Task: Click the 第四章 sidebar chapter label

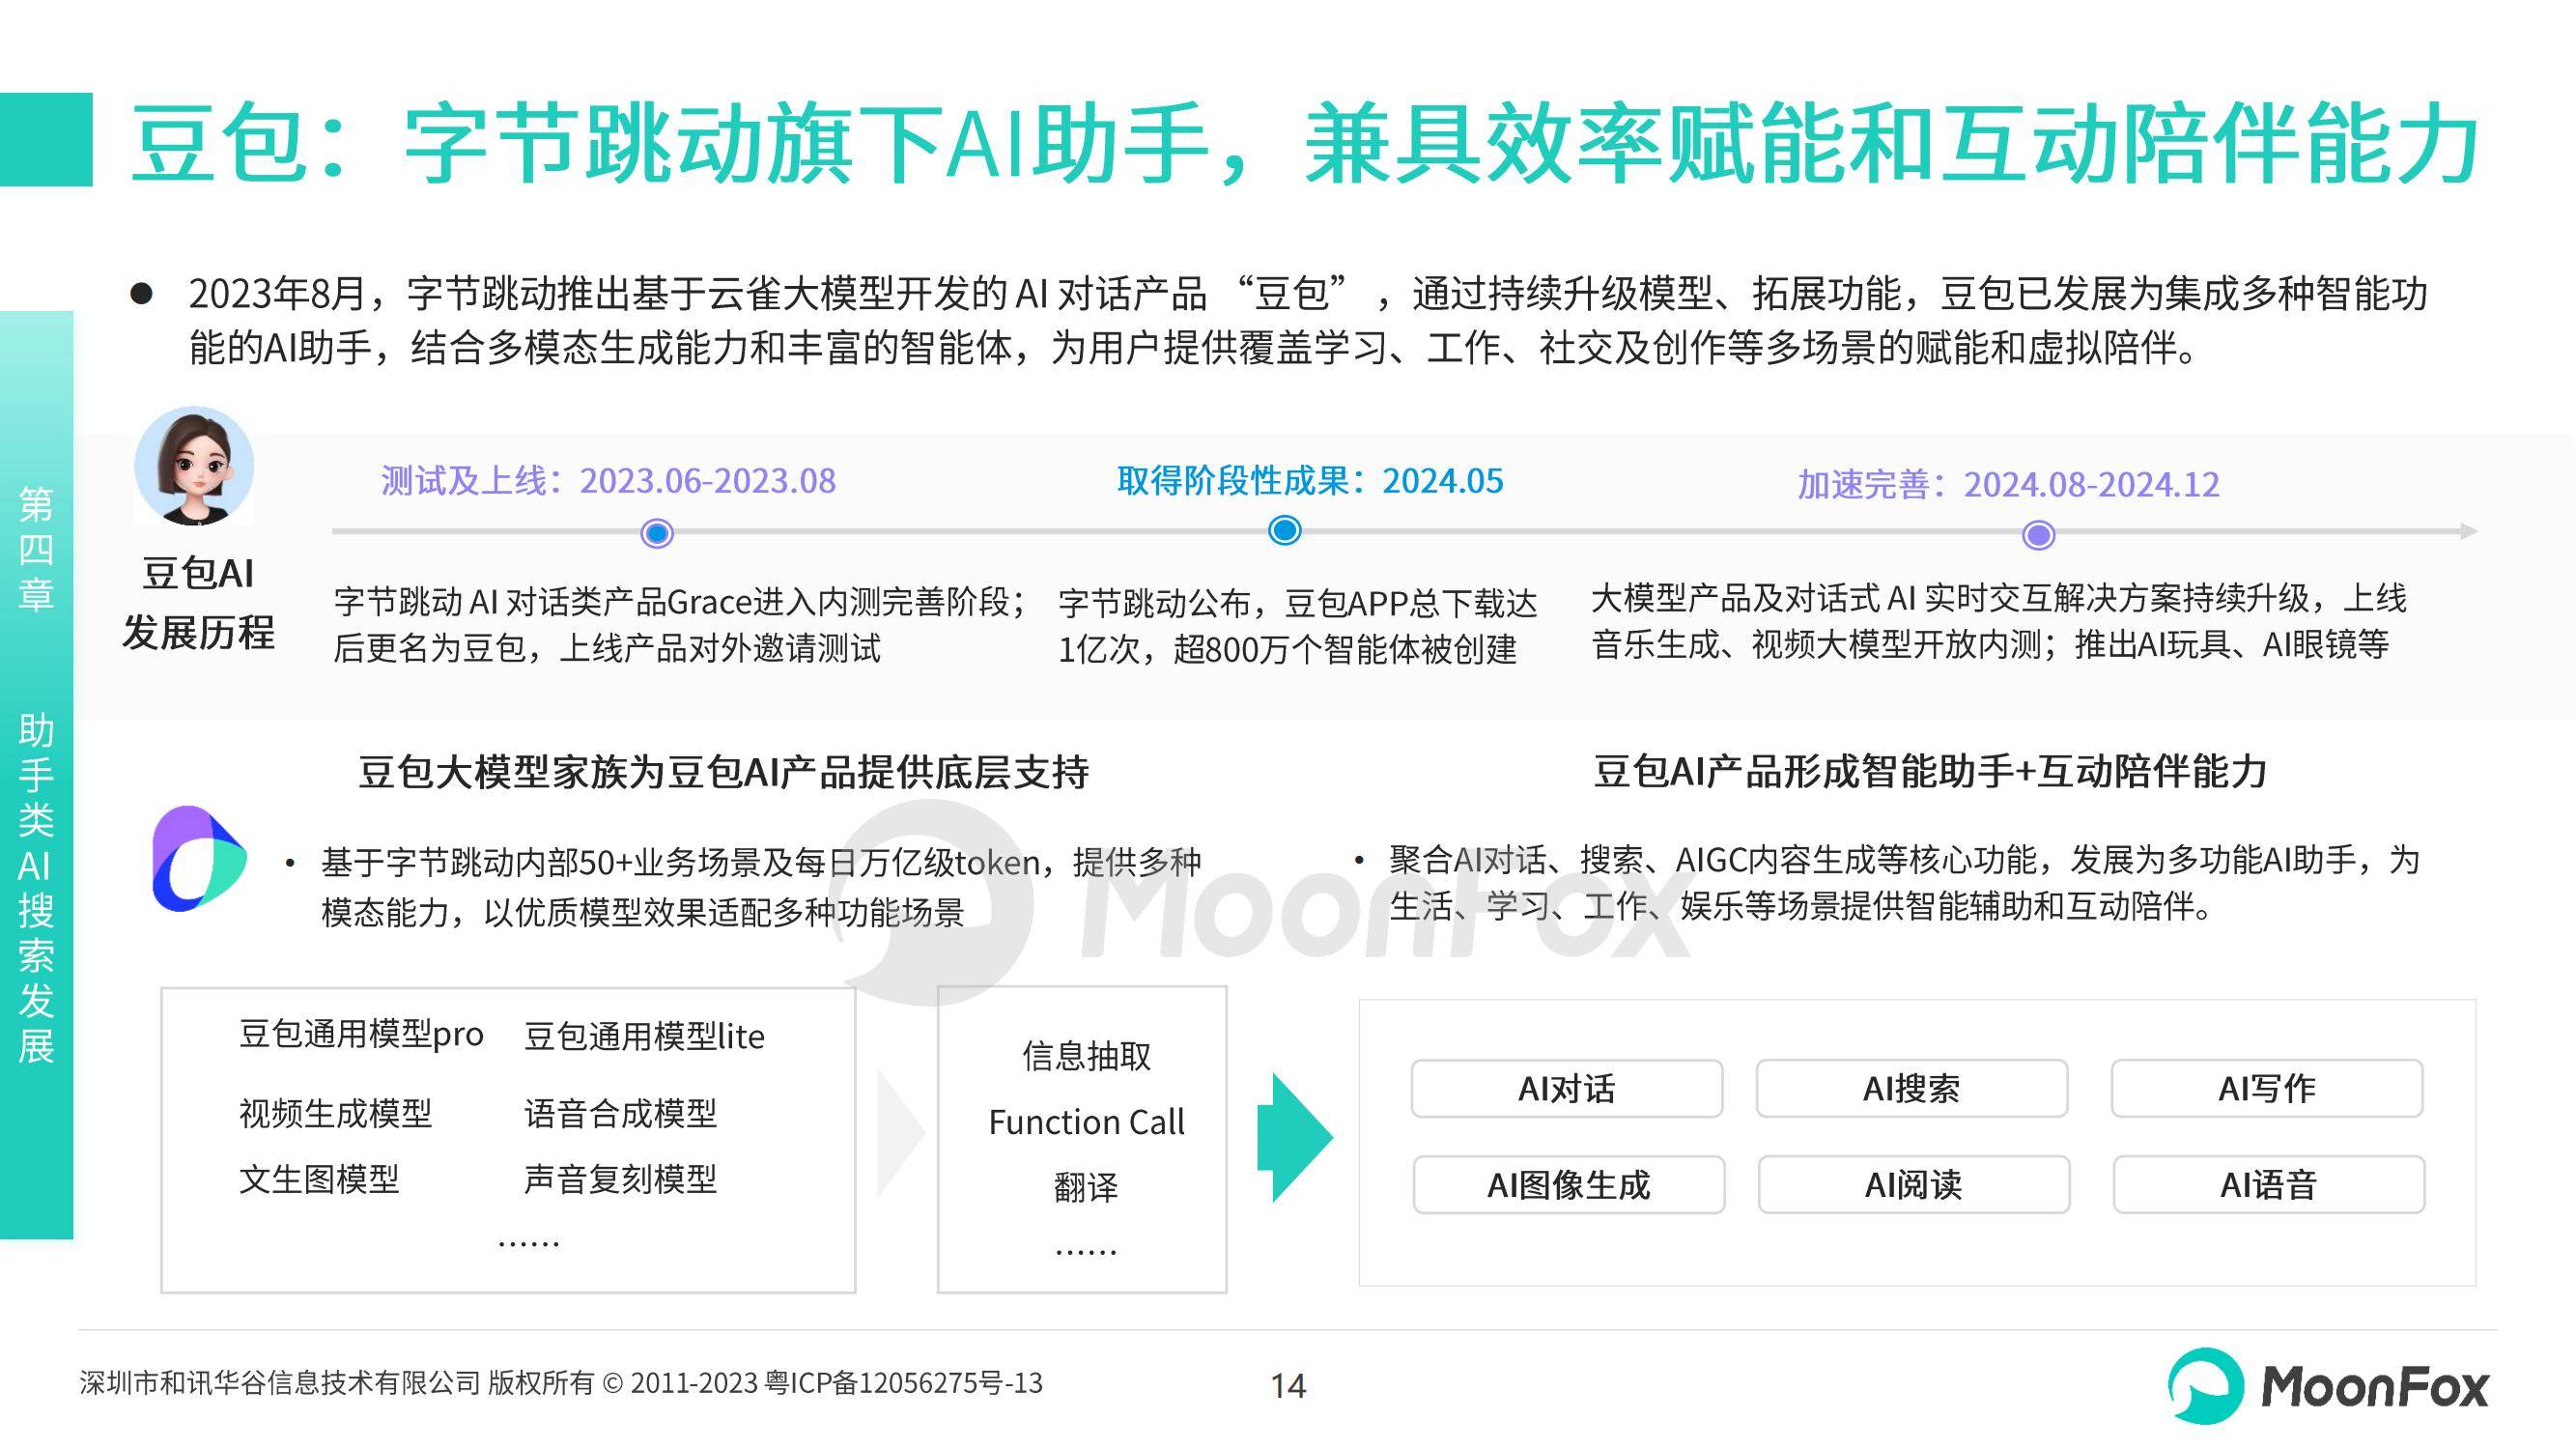Action: [36, 549]
